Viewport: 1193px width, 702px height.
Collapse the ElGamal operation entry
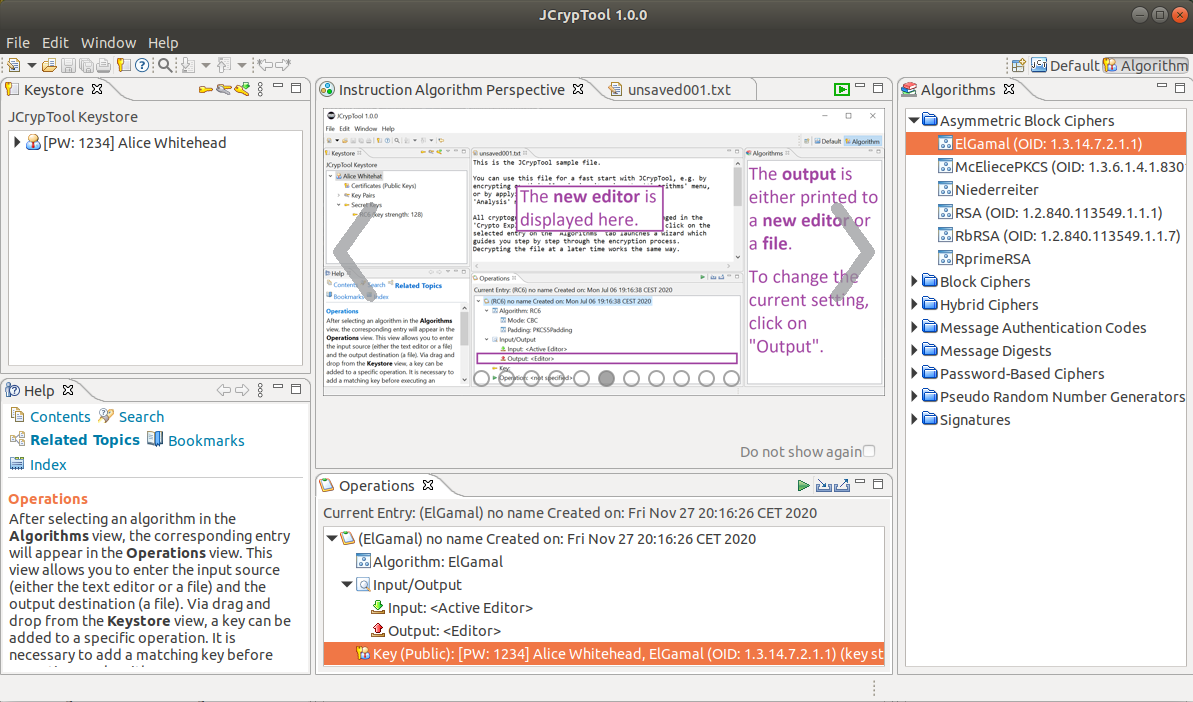point(332,538)
